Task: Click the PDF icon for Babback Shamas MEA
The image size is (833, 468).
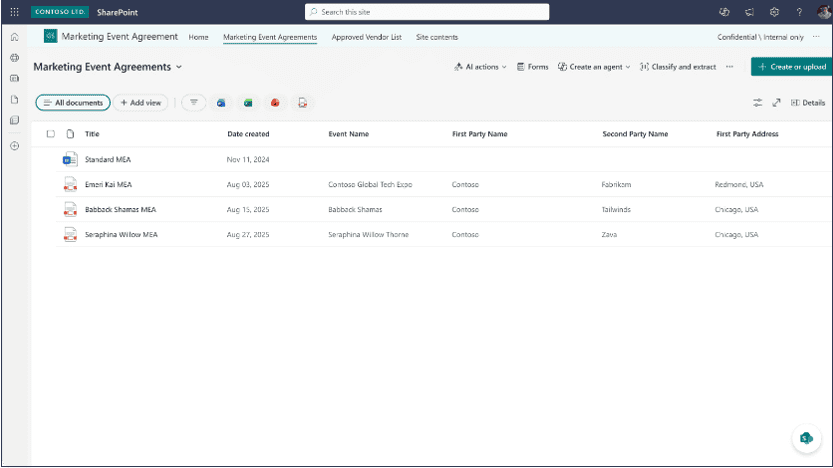Action: 70,209
